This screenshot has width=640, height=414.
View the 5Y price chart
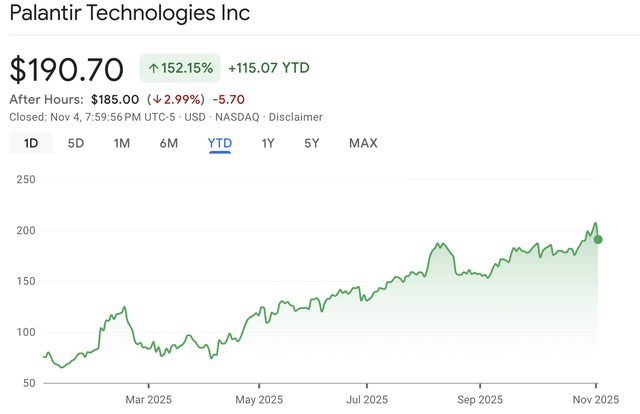pos(312,143)
